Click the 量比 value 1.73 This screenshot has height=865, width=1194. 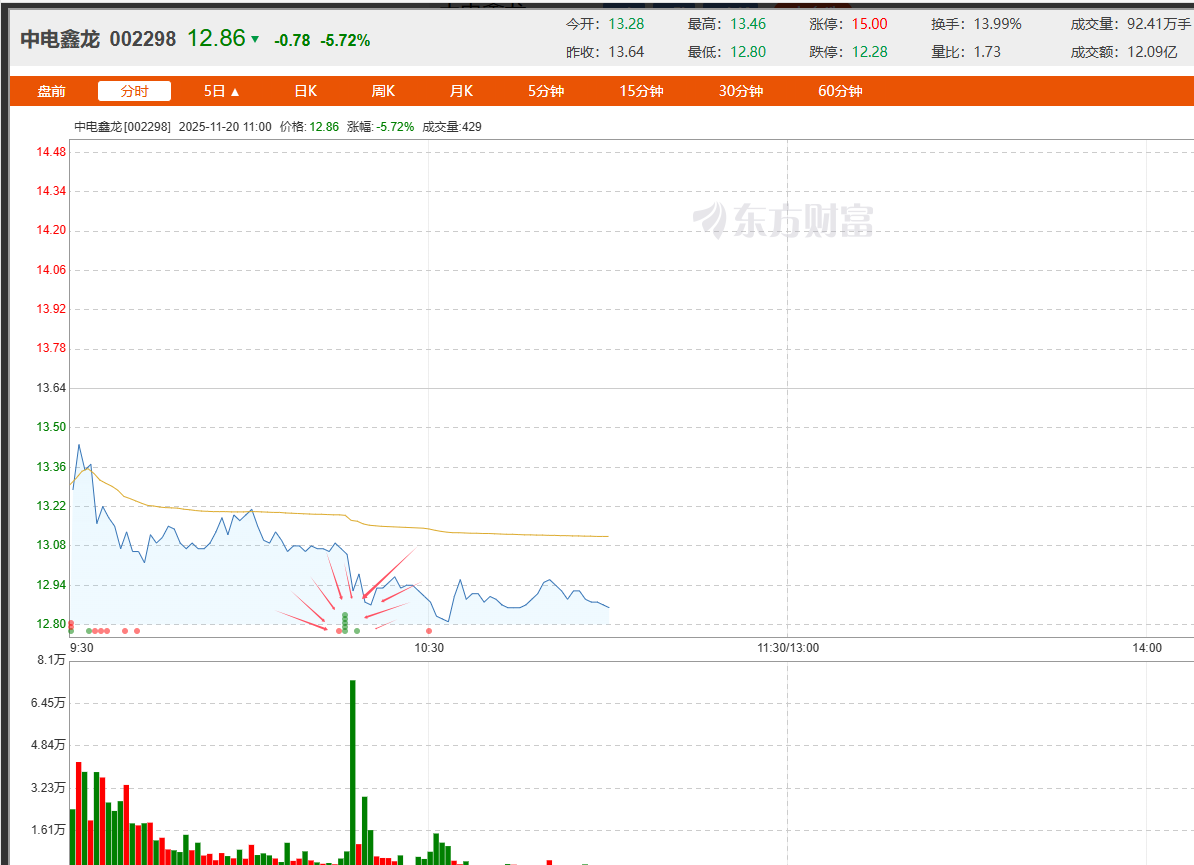[x=987, y=53]
